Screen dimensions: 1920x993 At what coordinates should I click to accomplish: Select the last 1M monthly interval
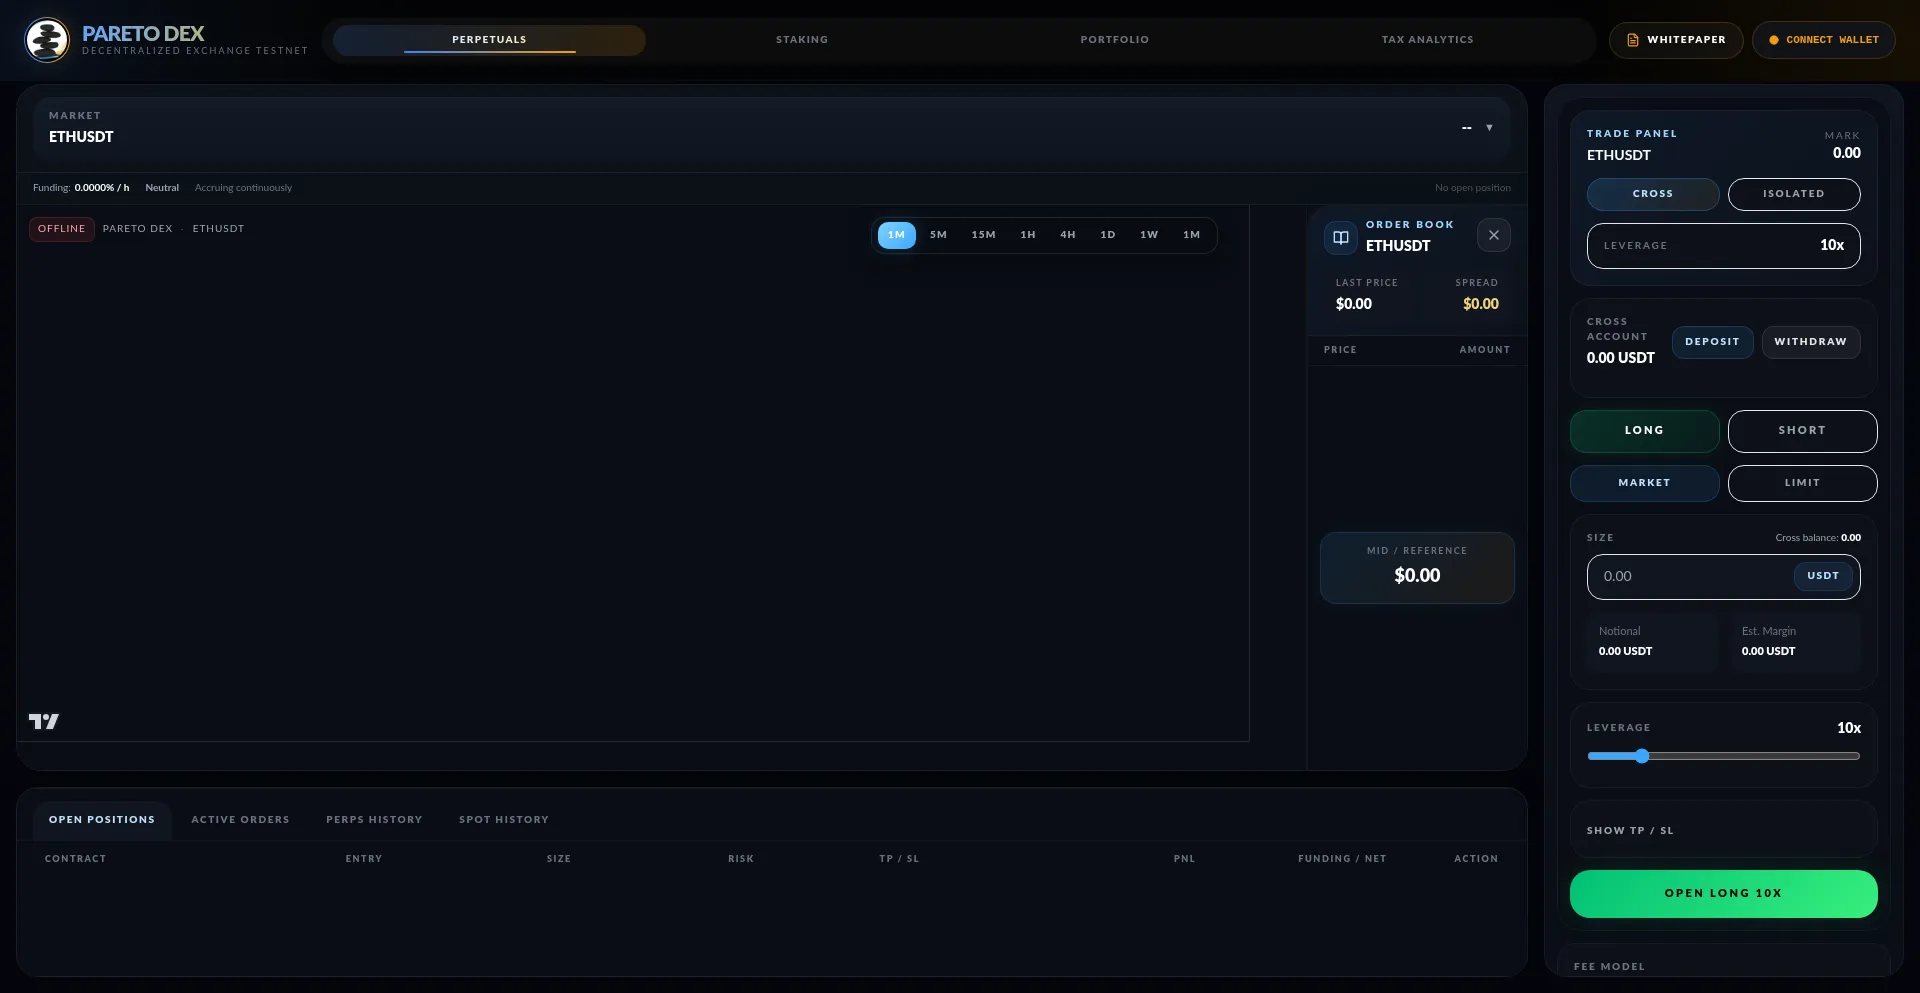pos(1191,235)
